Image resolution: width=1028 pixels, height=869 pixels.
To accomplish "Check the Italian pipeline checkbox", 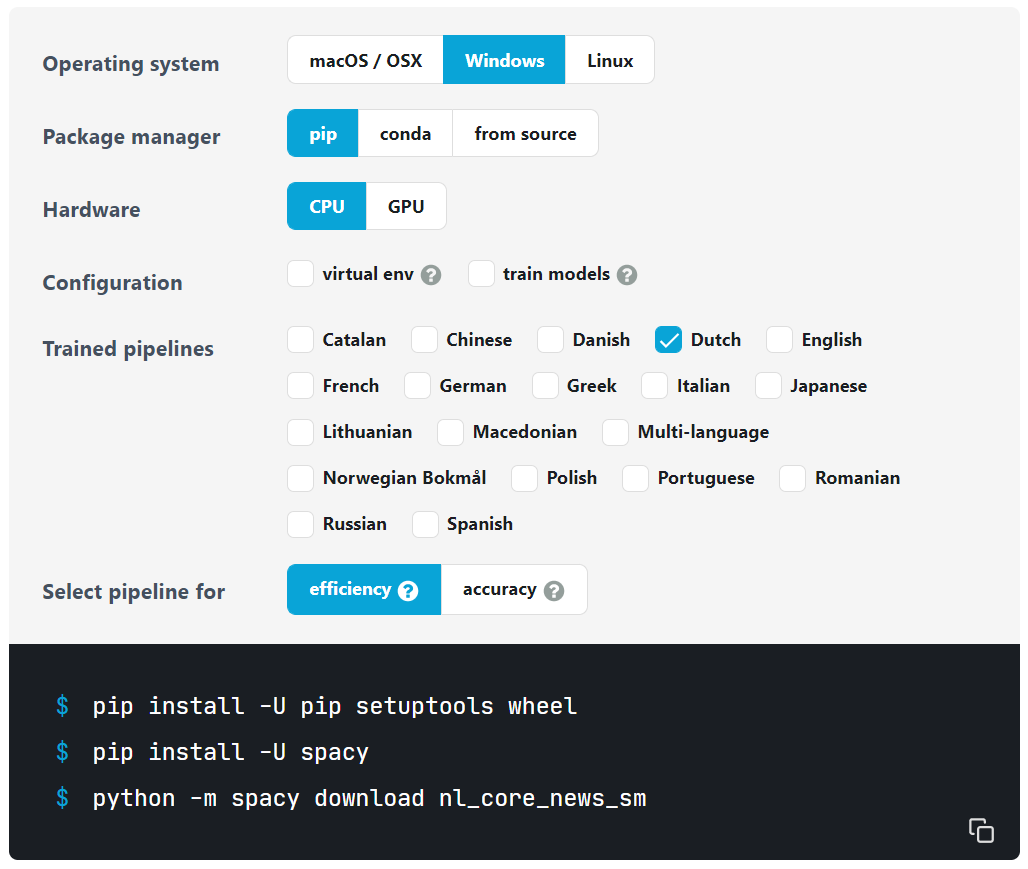I will click(x=654, y=386).
